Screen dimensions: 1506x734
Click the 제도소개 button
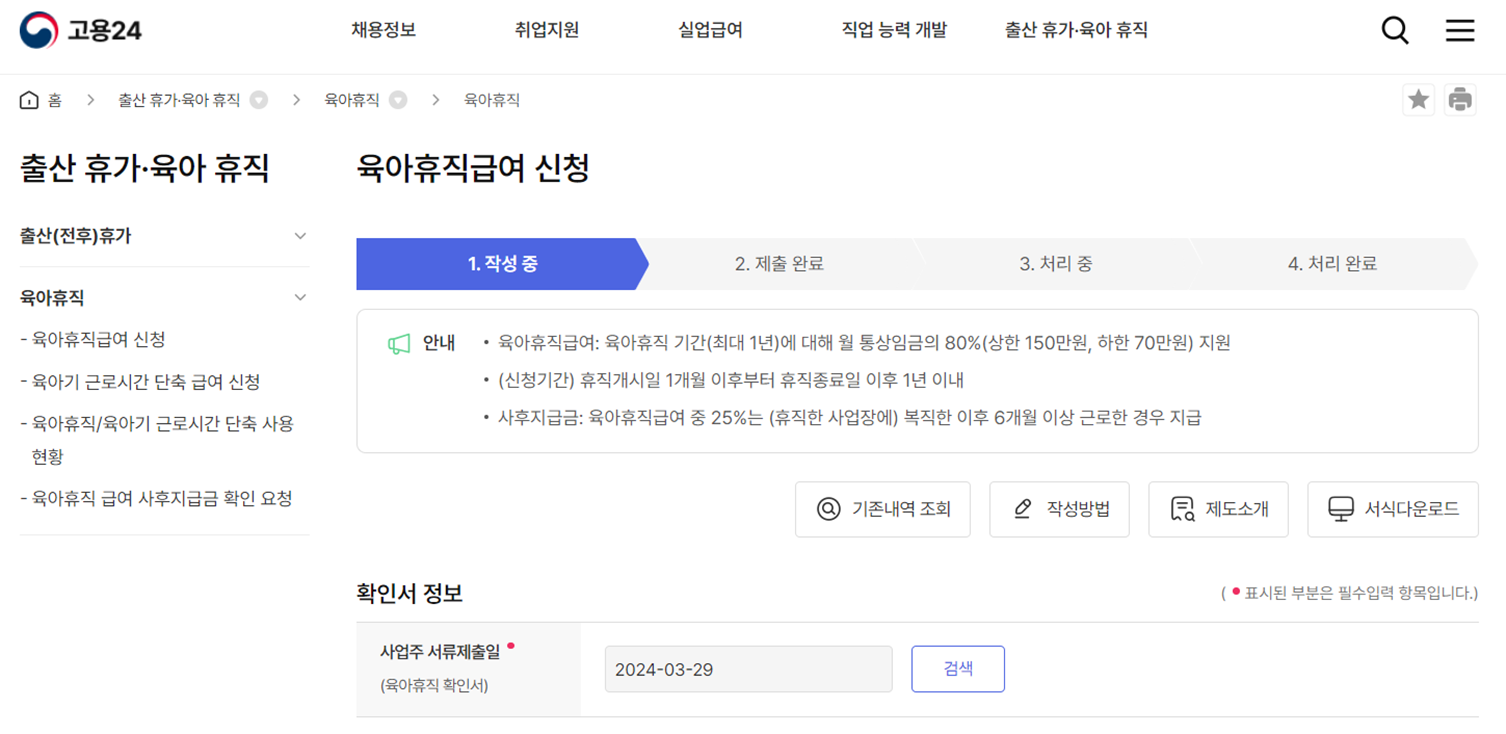pyautogui.click(x=1218, y=509)
